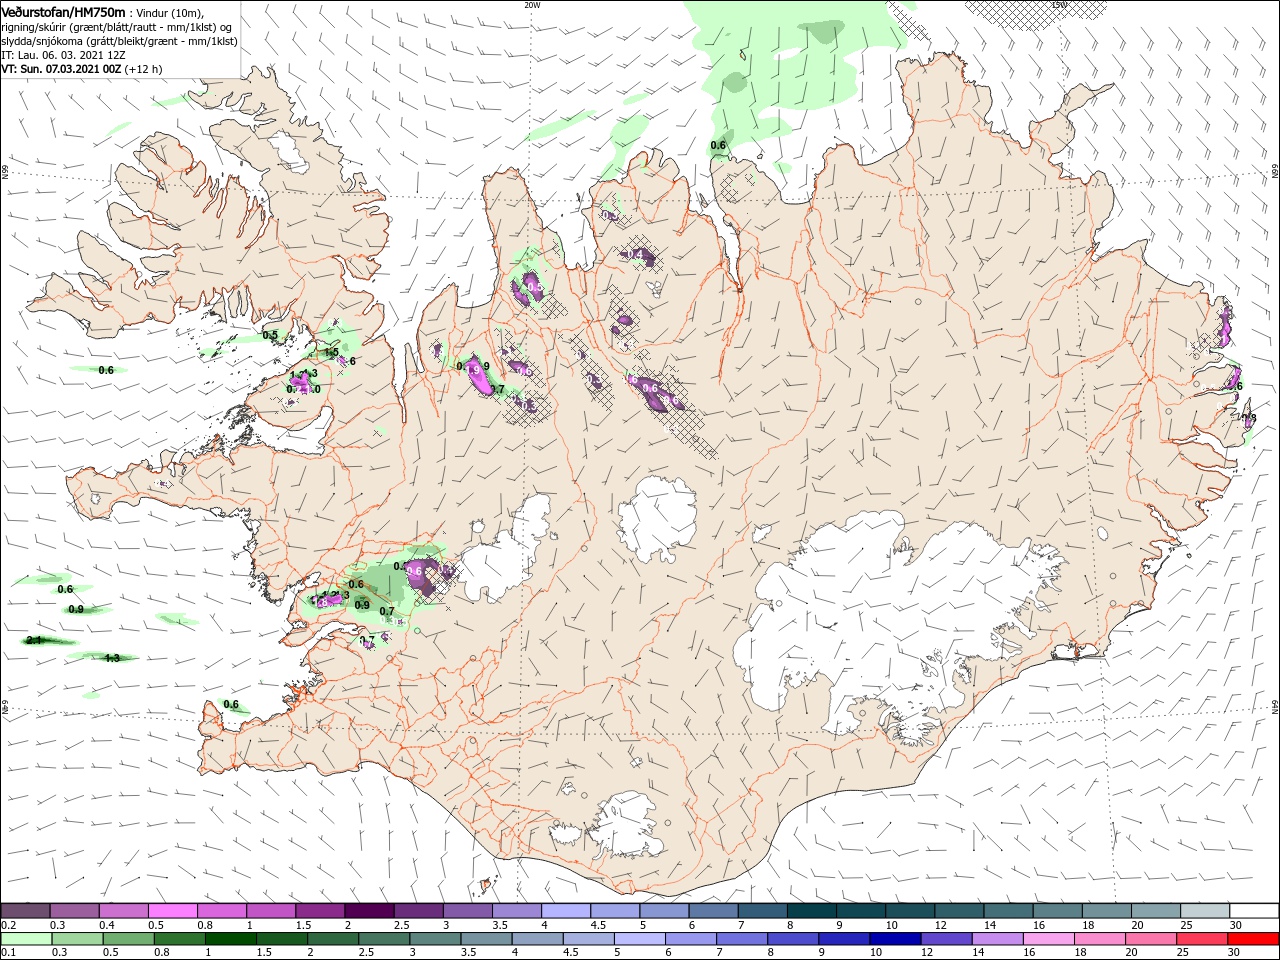Choose the darkest green 1–1.5 swatch in bottom row
The height and width of the screenshot is (960, 1280).
(x=230, y=939)
